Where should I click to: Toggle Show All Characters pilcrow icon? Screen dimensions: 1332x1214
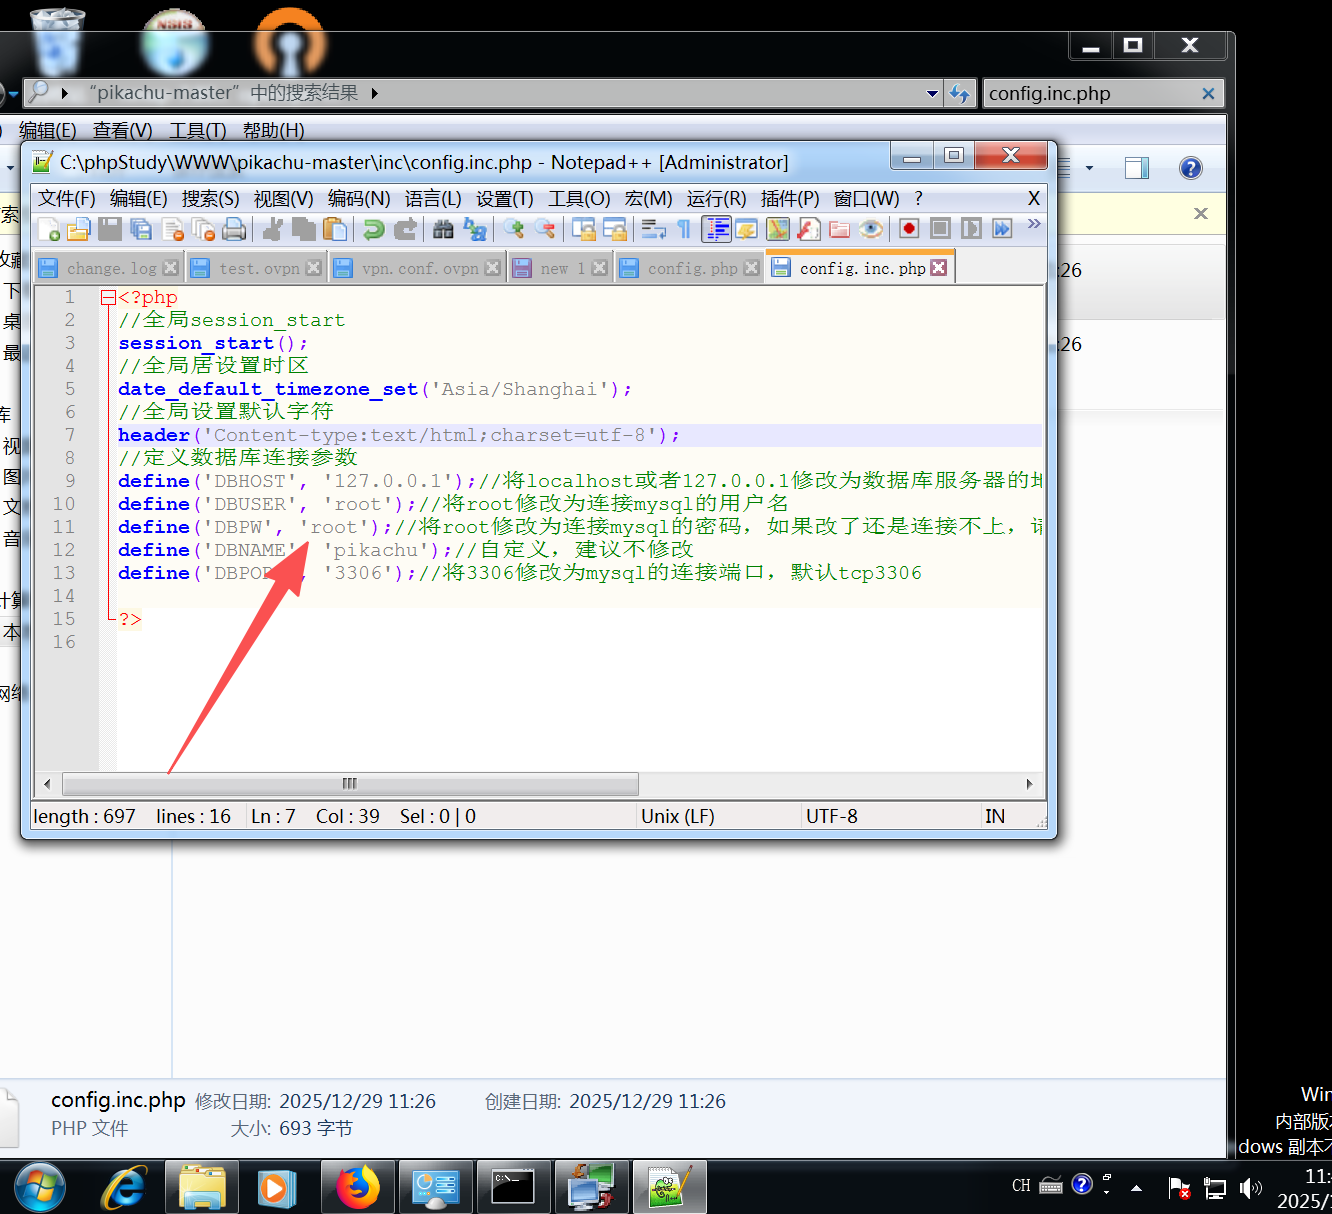685,229
